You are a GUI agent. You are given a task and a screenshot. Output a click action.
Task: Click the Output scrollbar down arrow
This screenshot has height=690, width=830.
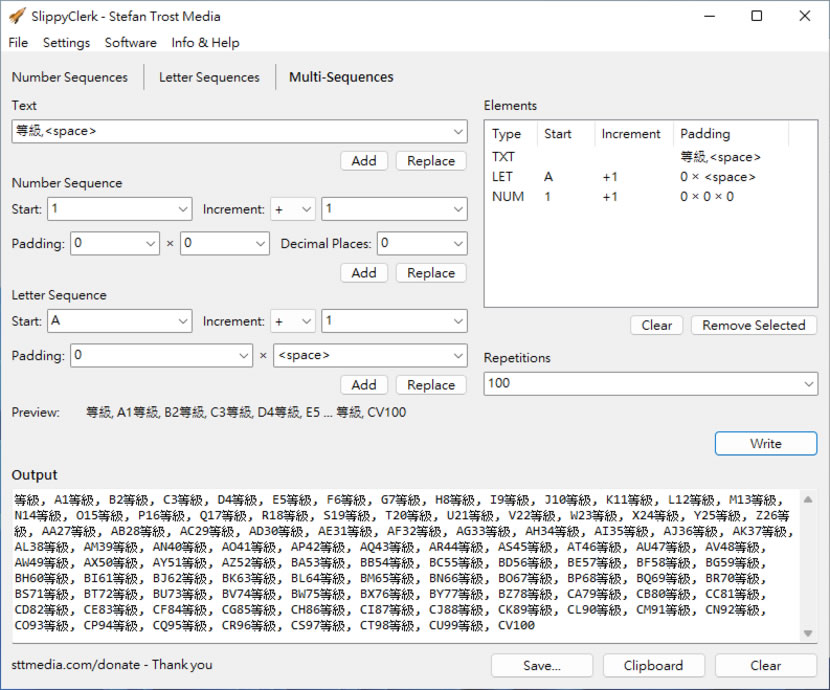pos(808,633)
